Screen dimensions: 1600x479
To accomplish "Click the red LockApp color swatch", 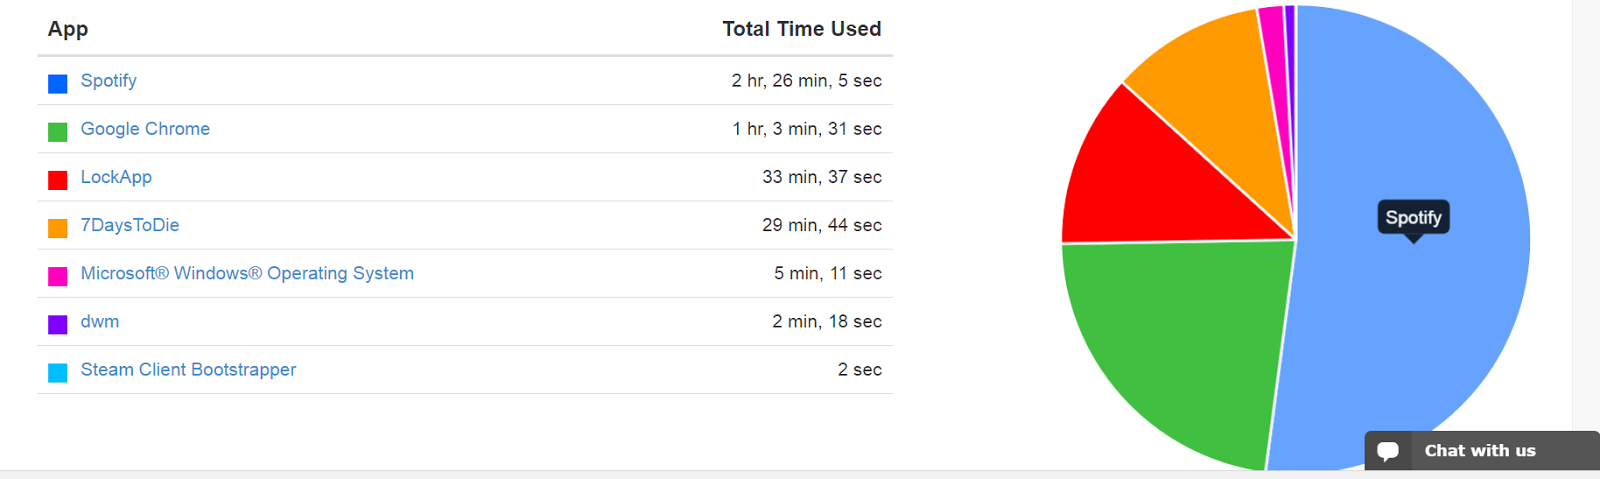I will tap(58, 180).
